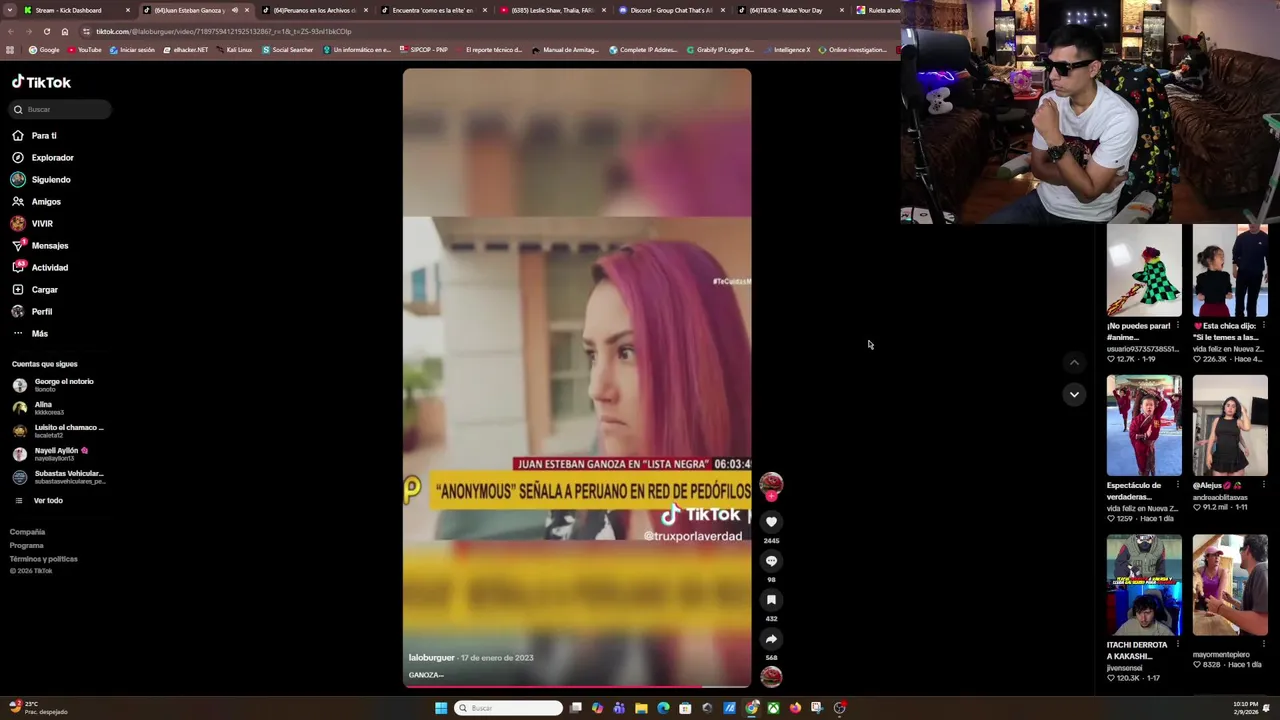Click the TikTok logo
The image size is (1280, 720).
pyautogui.click(x=41, y=82)
